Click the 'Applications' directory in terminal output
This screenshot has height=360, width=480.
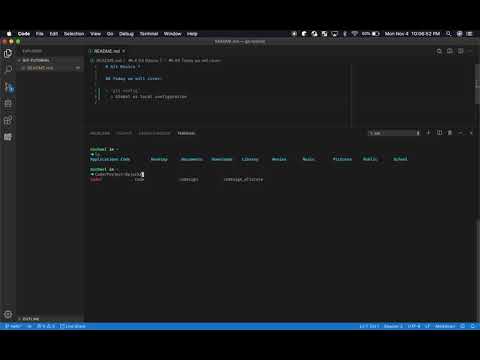pos(104,159)
